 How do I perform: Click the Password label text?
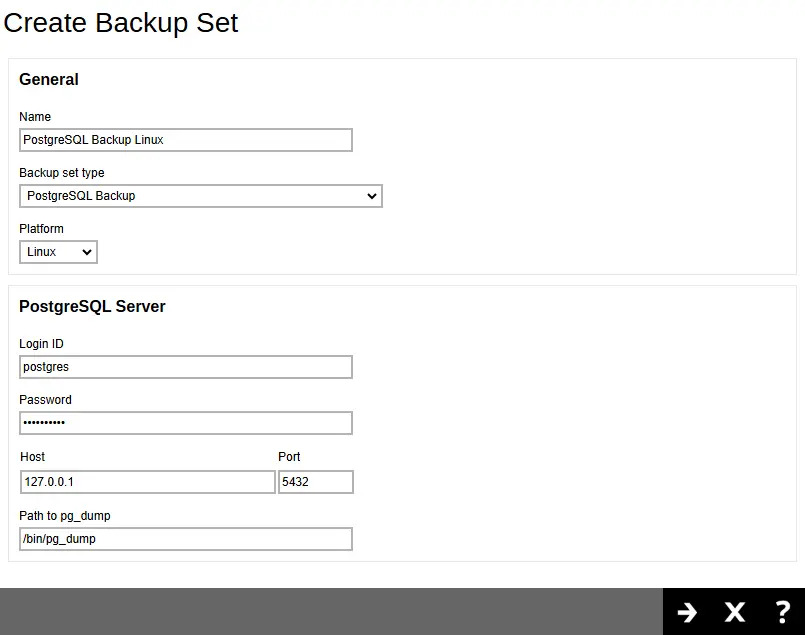click(45, 400)
